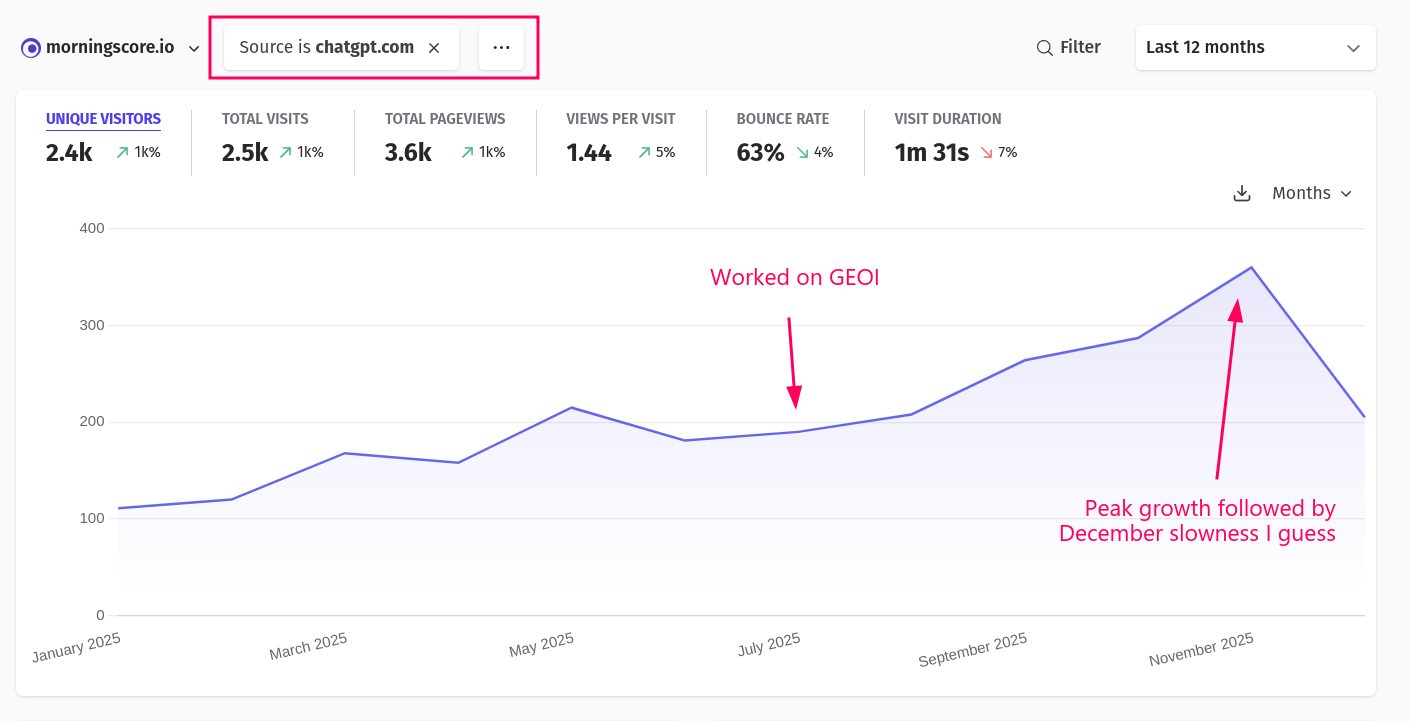
Task: Click the Filter search magnifier icon
Action: point(1044,48)
